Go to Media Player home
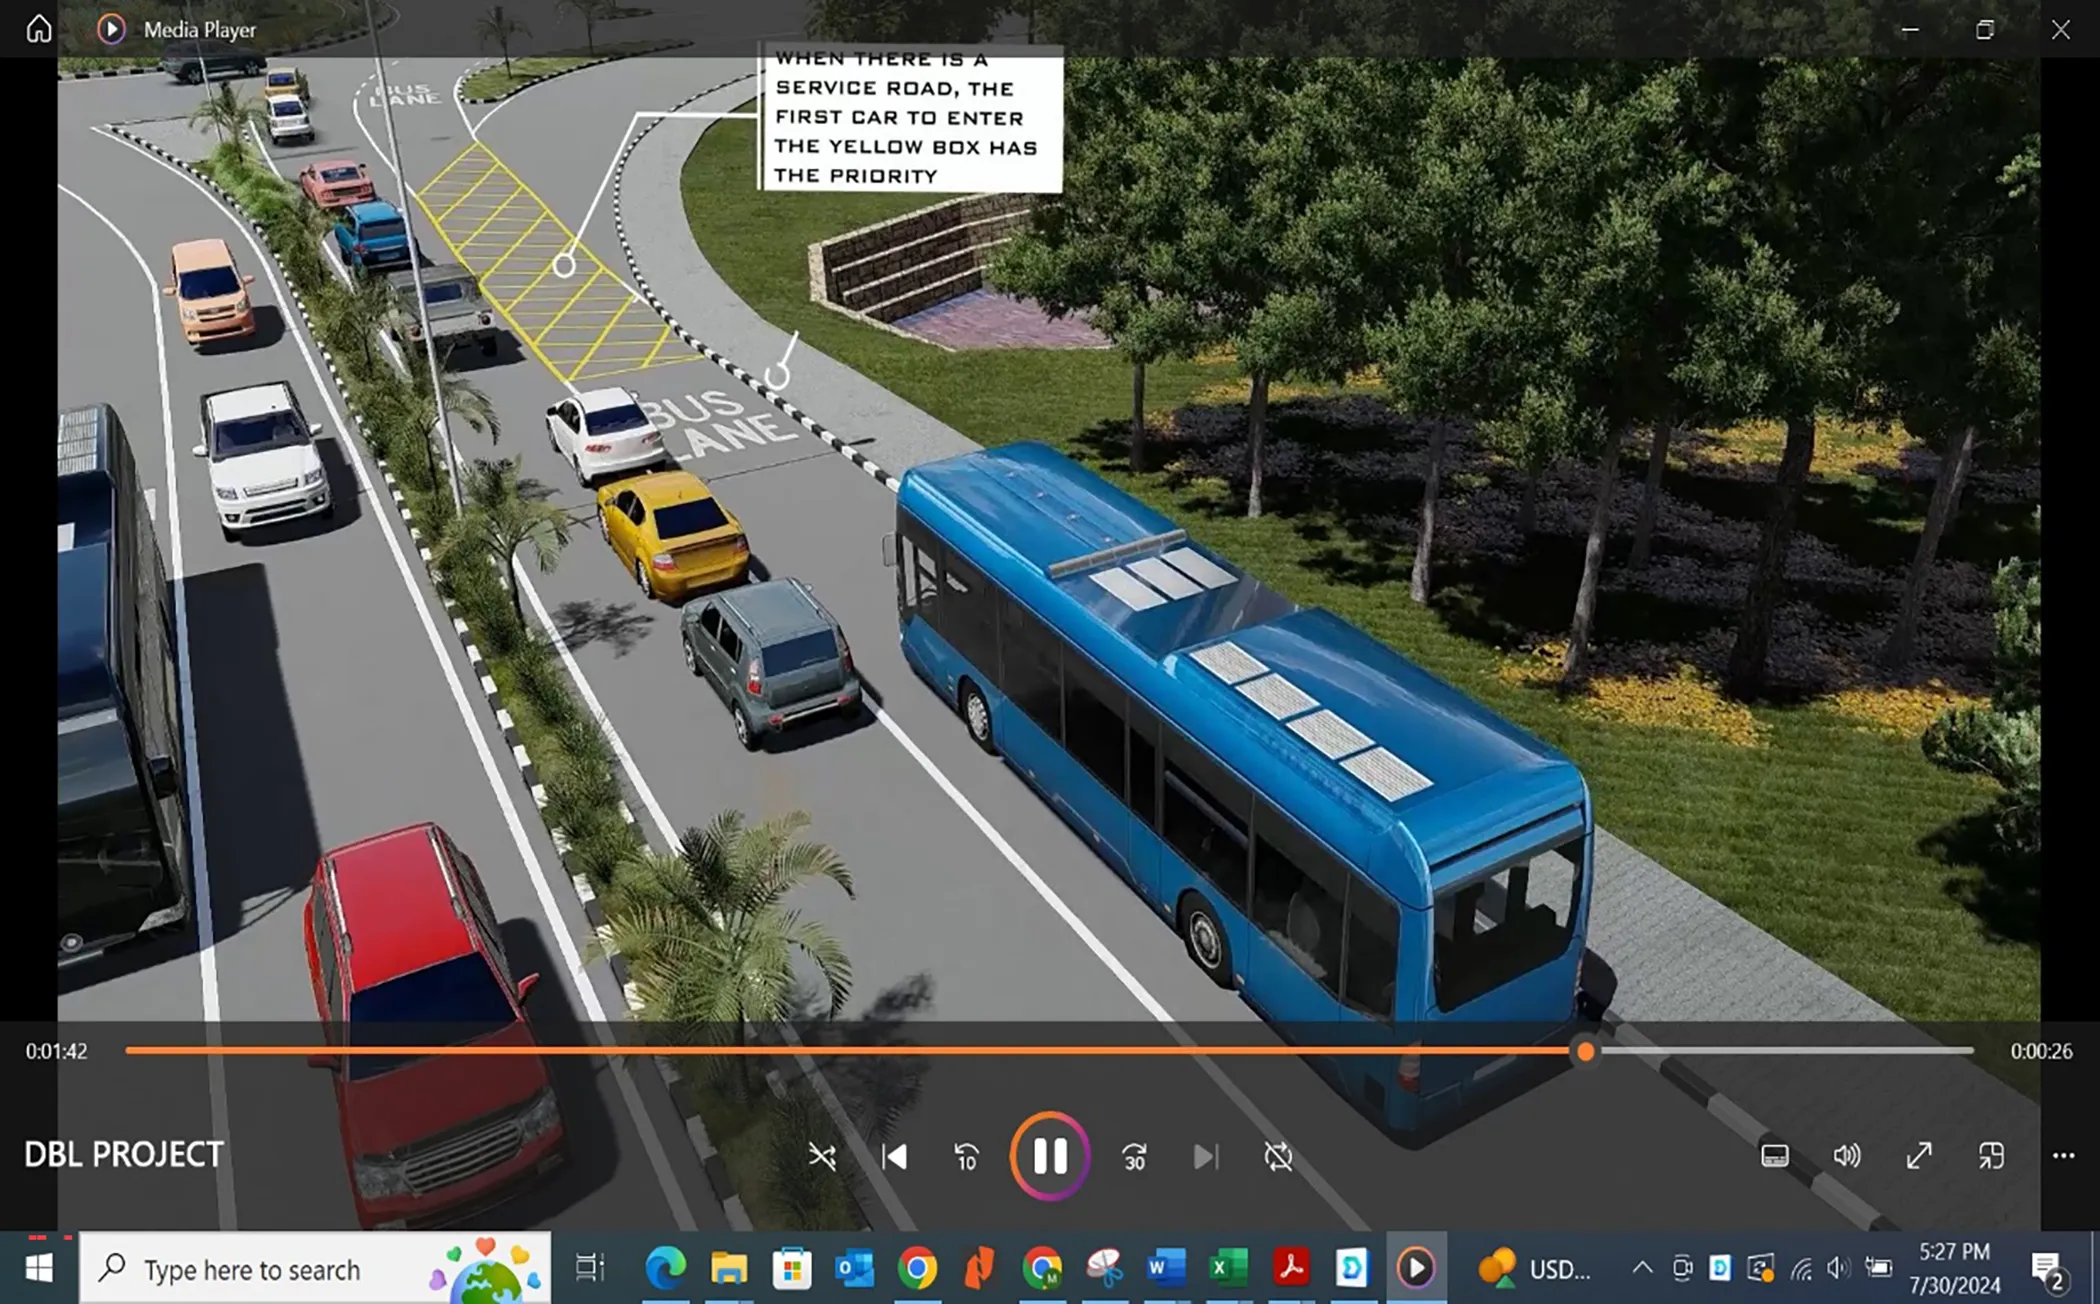2100x1304 pixels. click(39, 29)
